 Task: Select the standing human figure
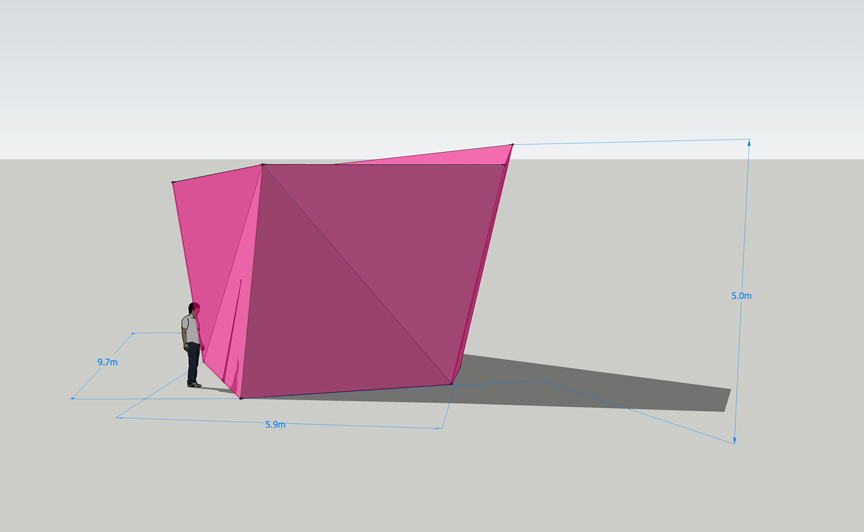(192, 345)
